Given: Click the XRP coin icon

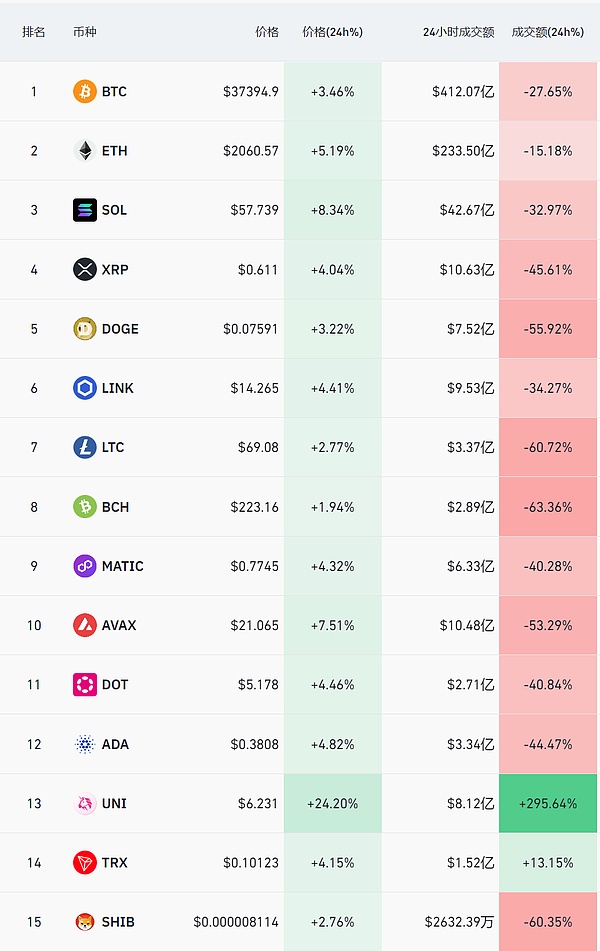Looking at the screenshot, I should tap(85, 269).
